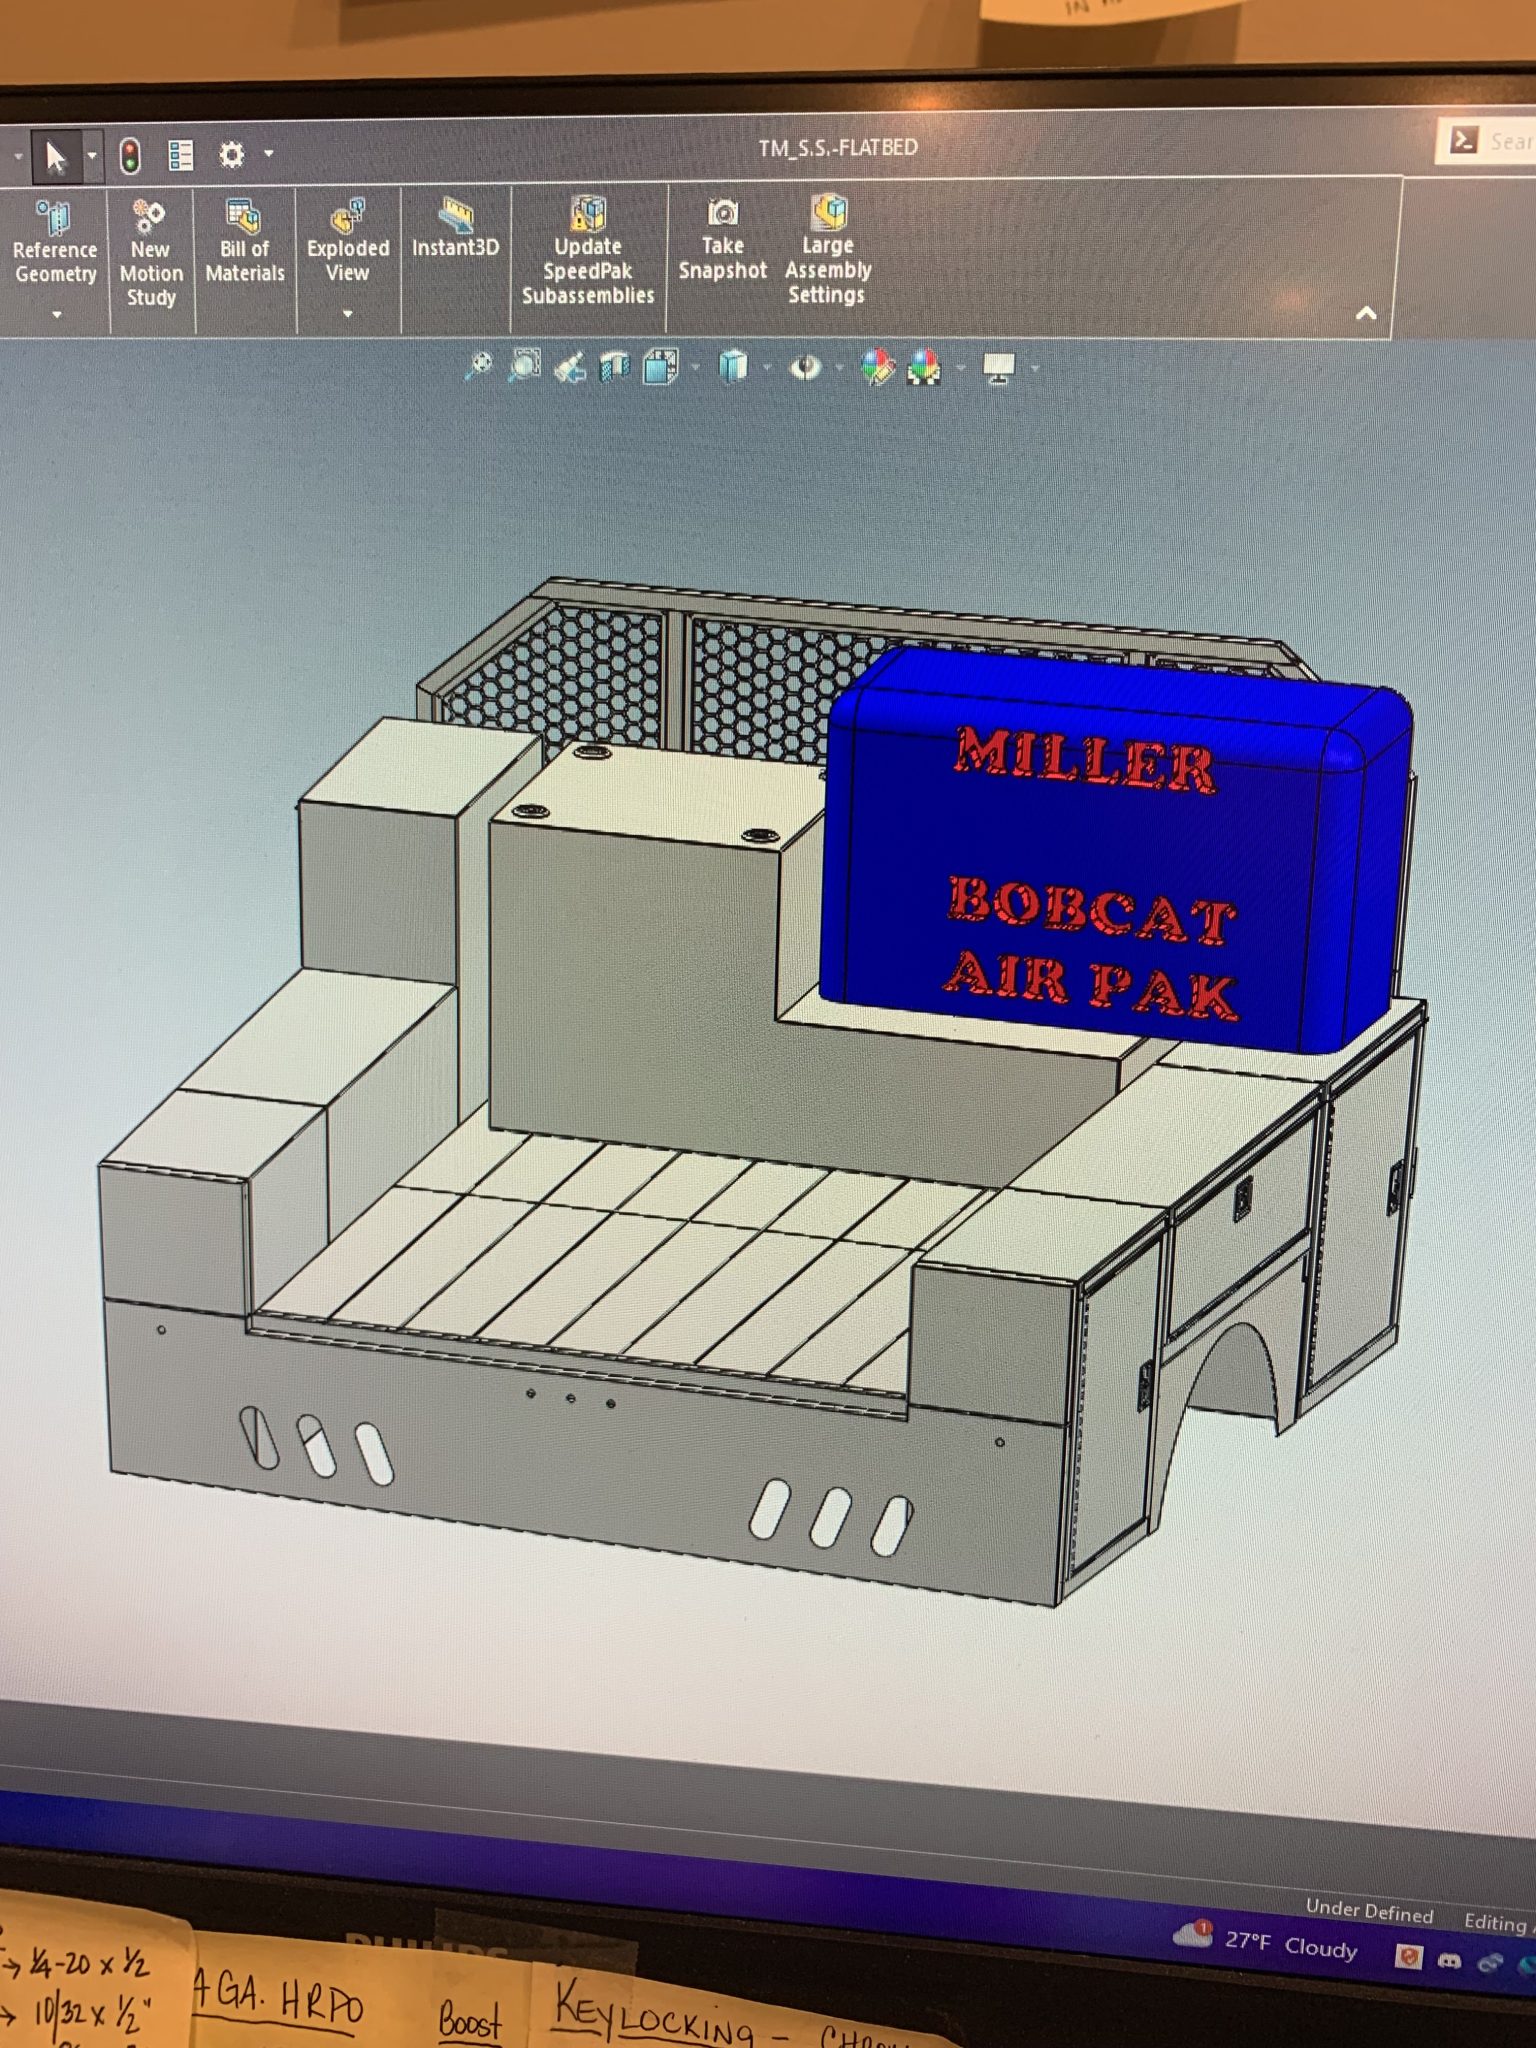Open the View Settings dropdown arrow
Screen dimensions: 1536x2048
1034,369
